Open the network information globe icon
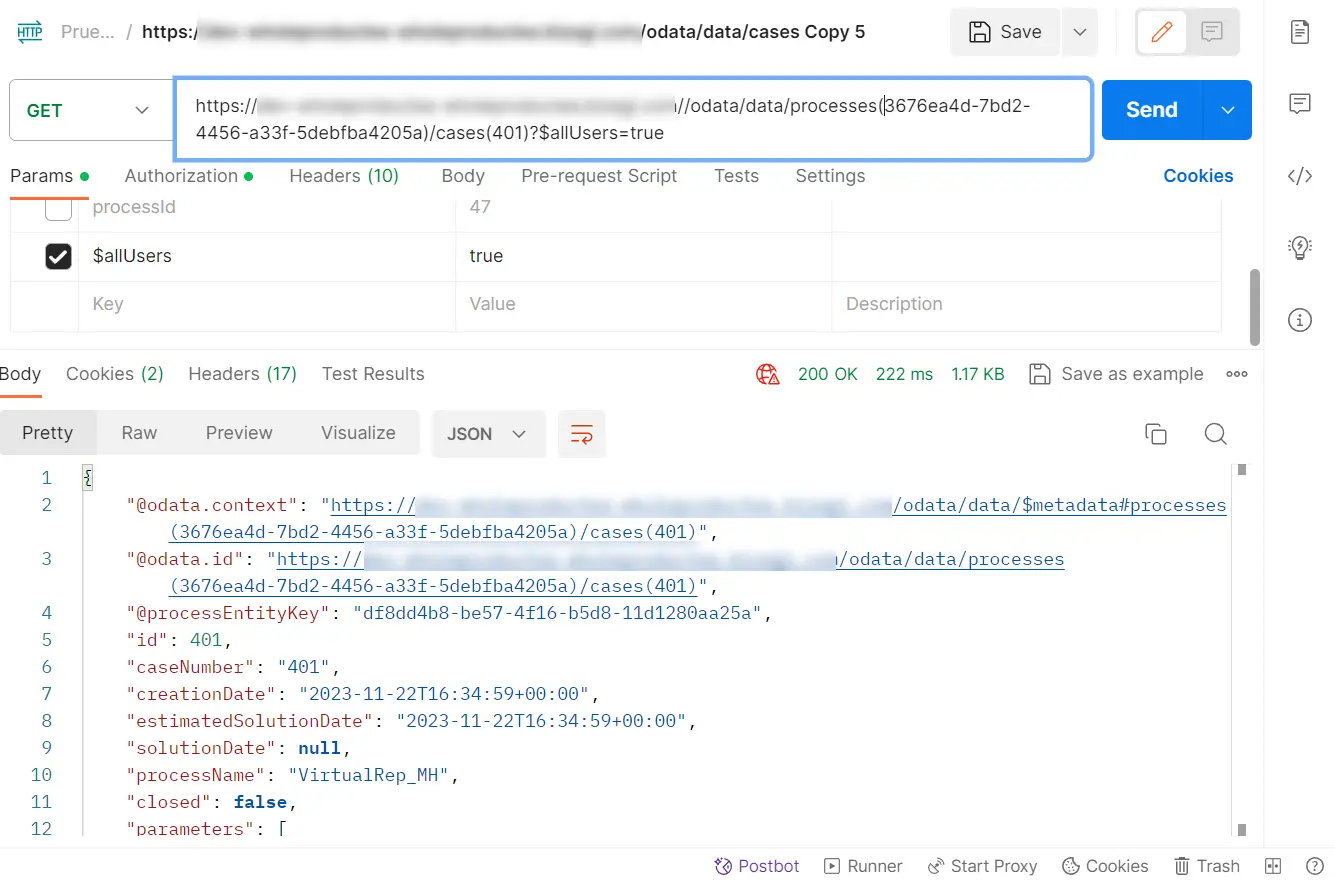The height and width of the screenshot is (880, 1335). pos(767,374)
